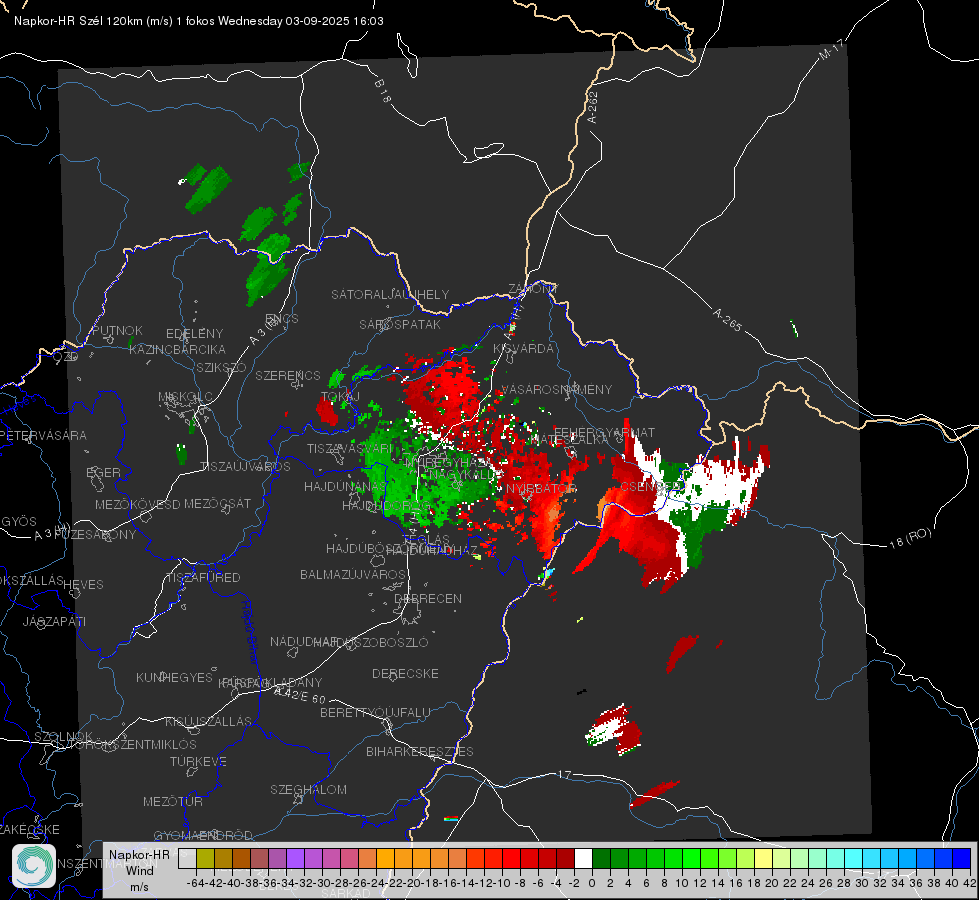Click the SZIKSZÓ town label

221,367
